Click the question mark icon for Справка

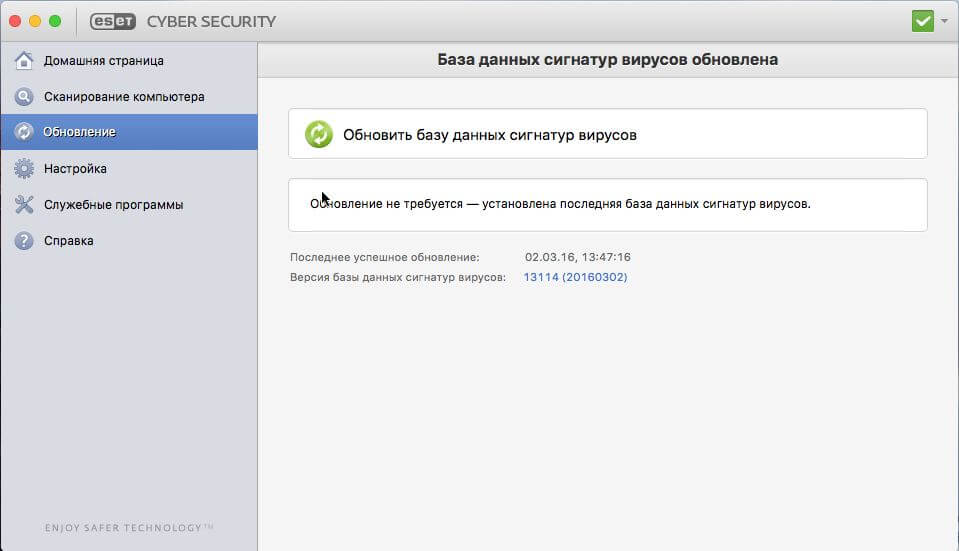[24, 240]
